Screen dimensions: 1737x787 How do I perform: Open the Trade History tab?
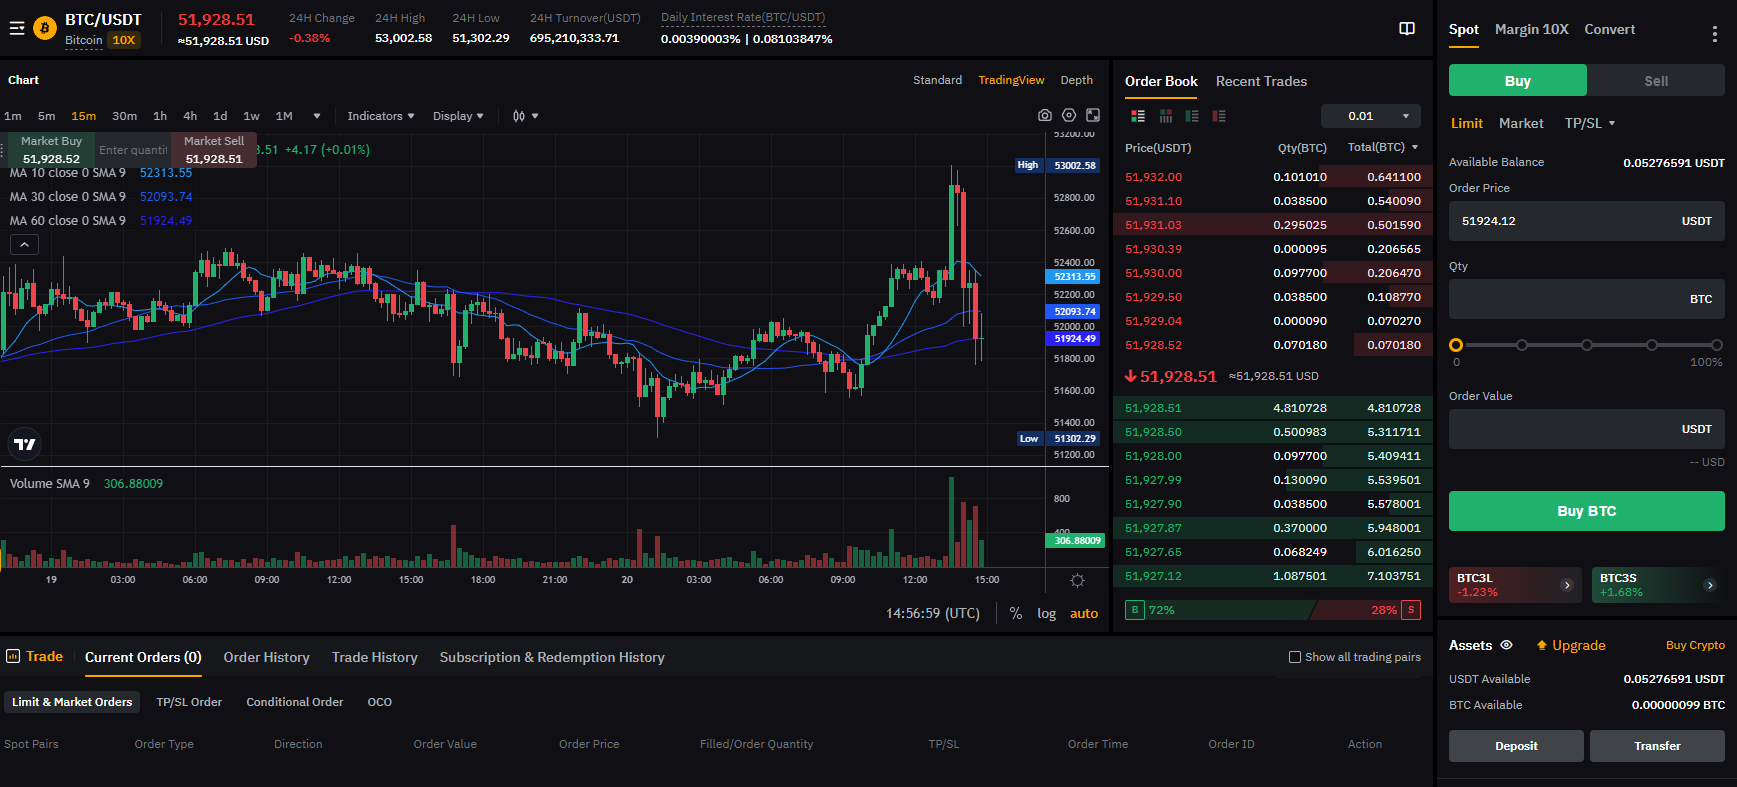click(374, 657)
